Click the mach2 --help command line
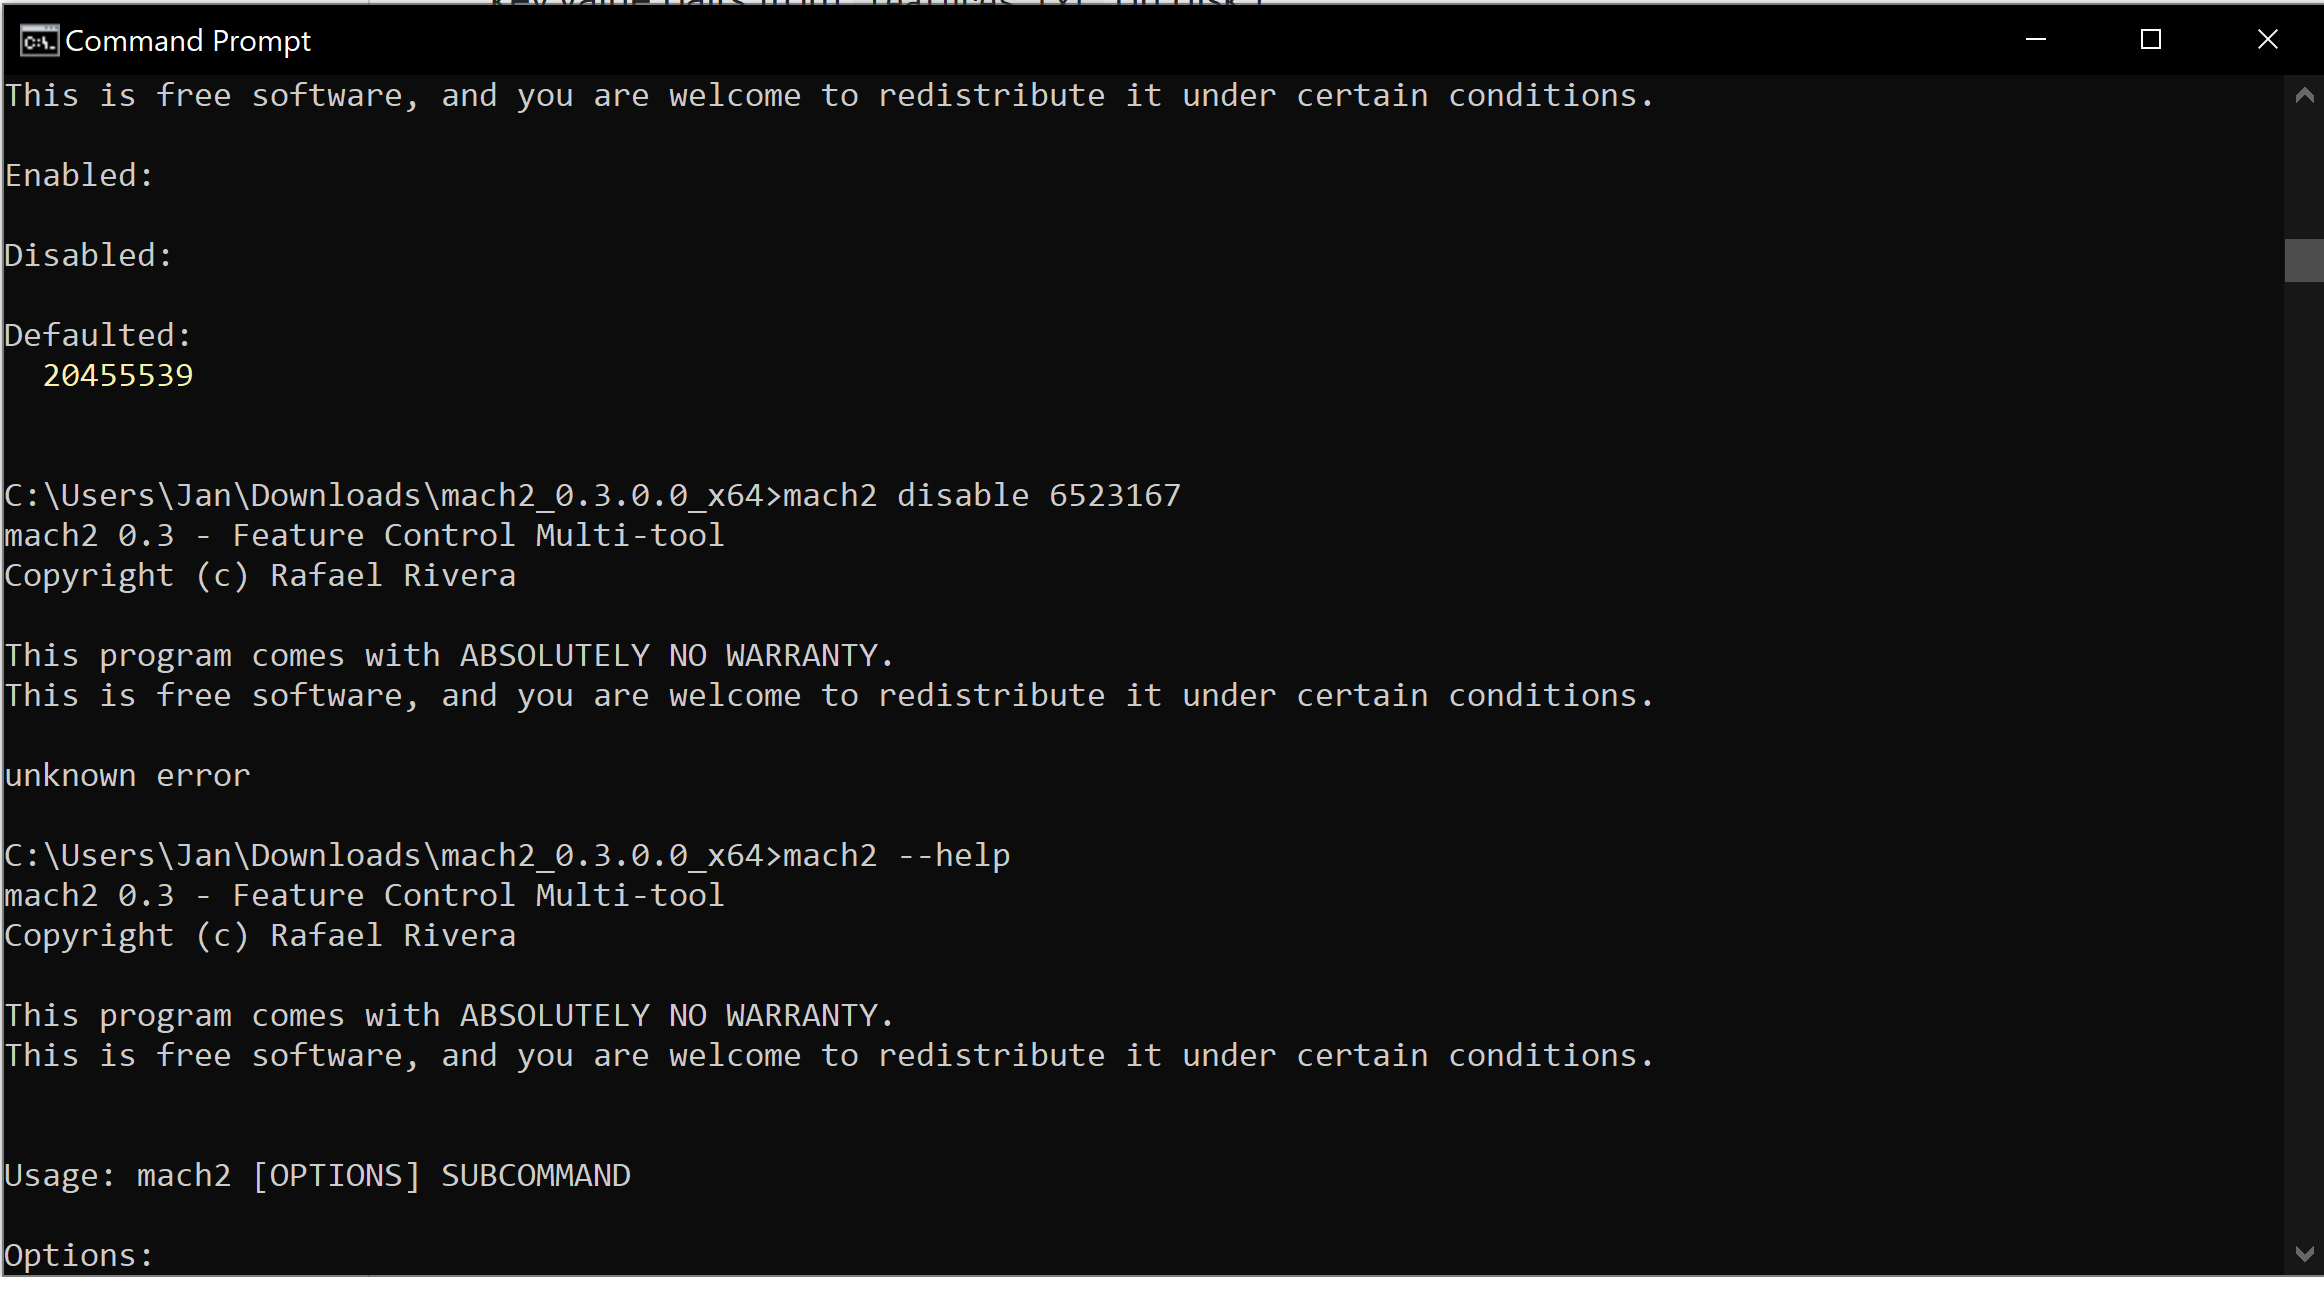This screenshot has height=1296, width=2324. coord(895,855)
